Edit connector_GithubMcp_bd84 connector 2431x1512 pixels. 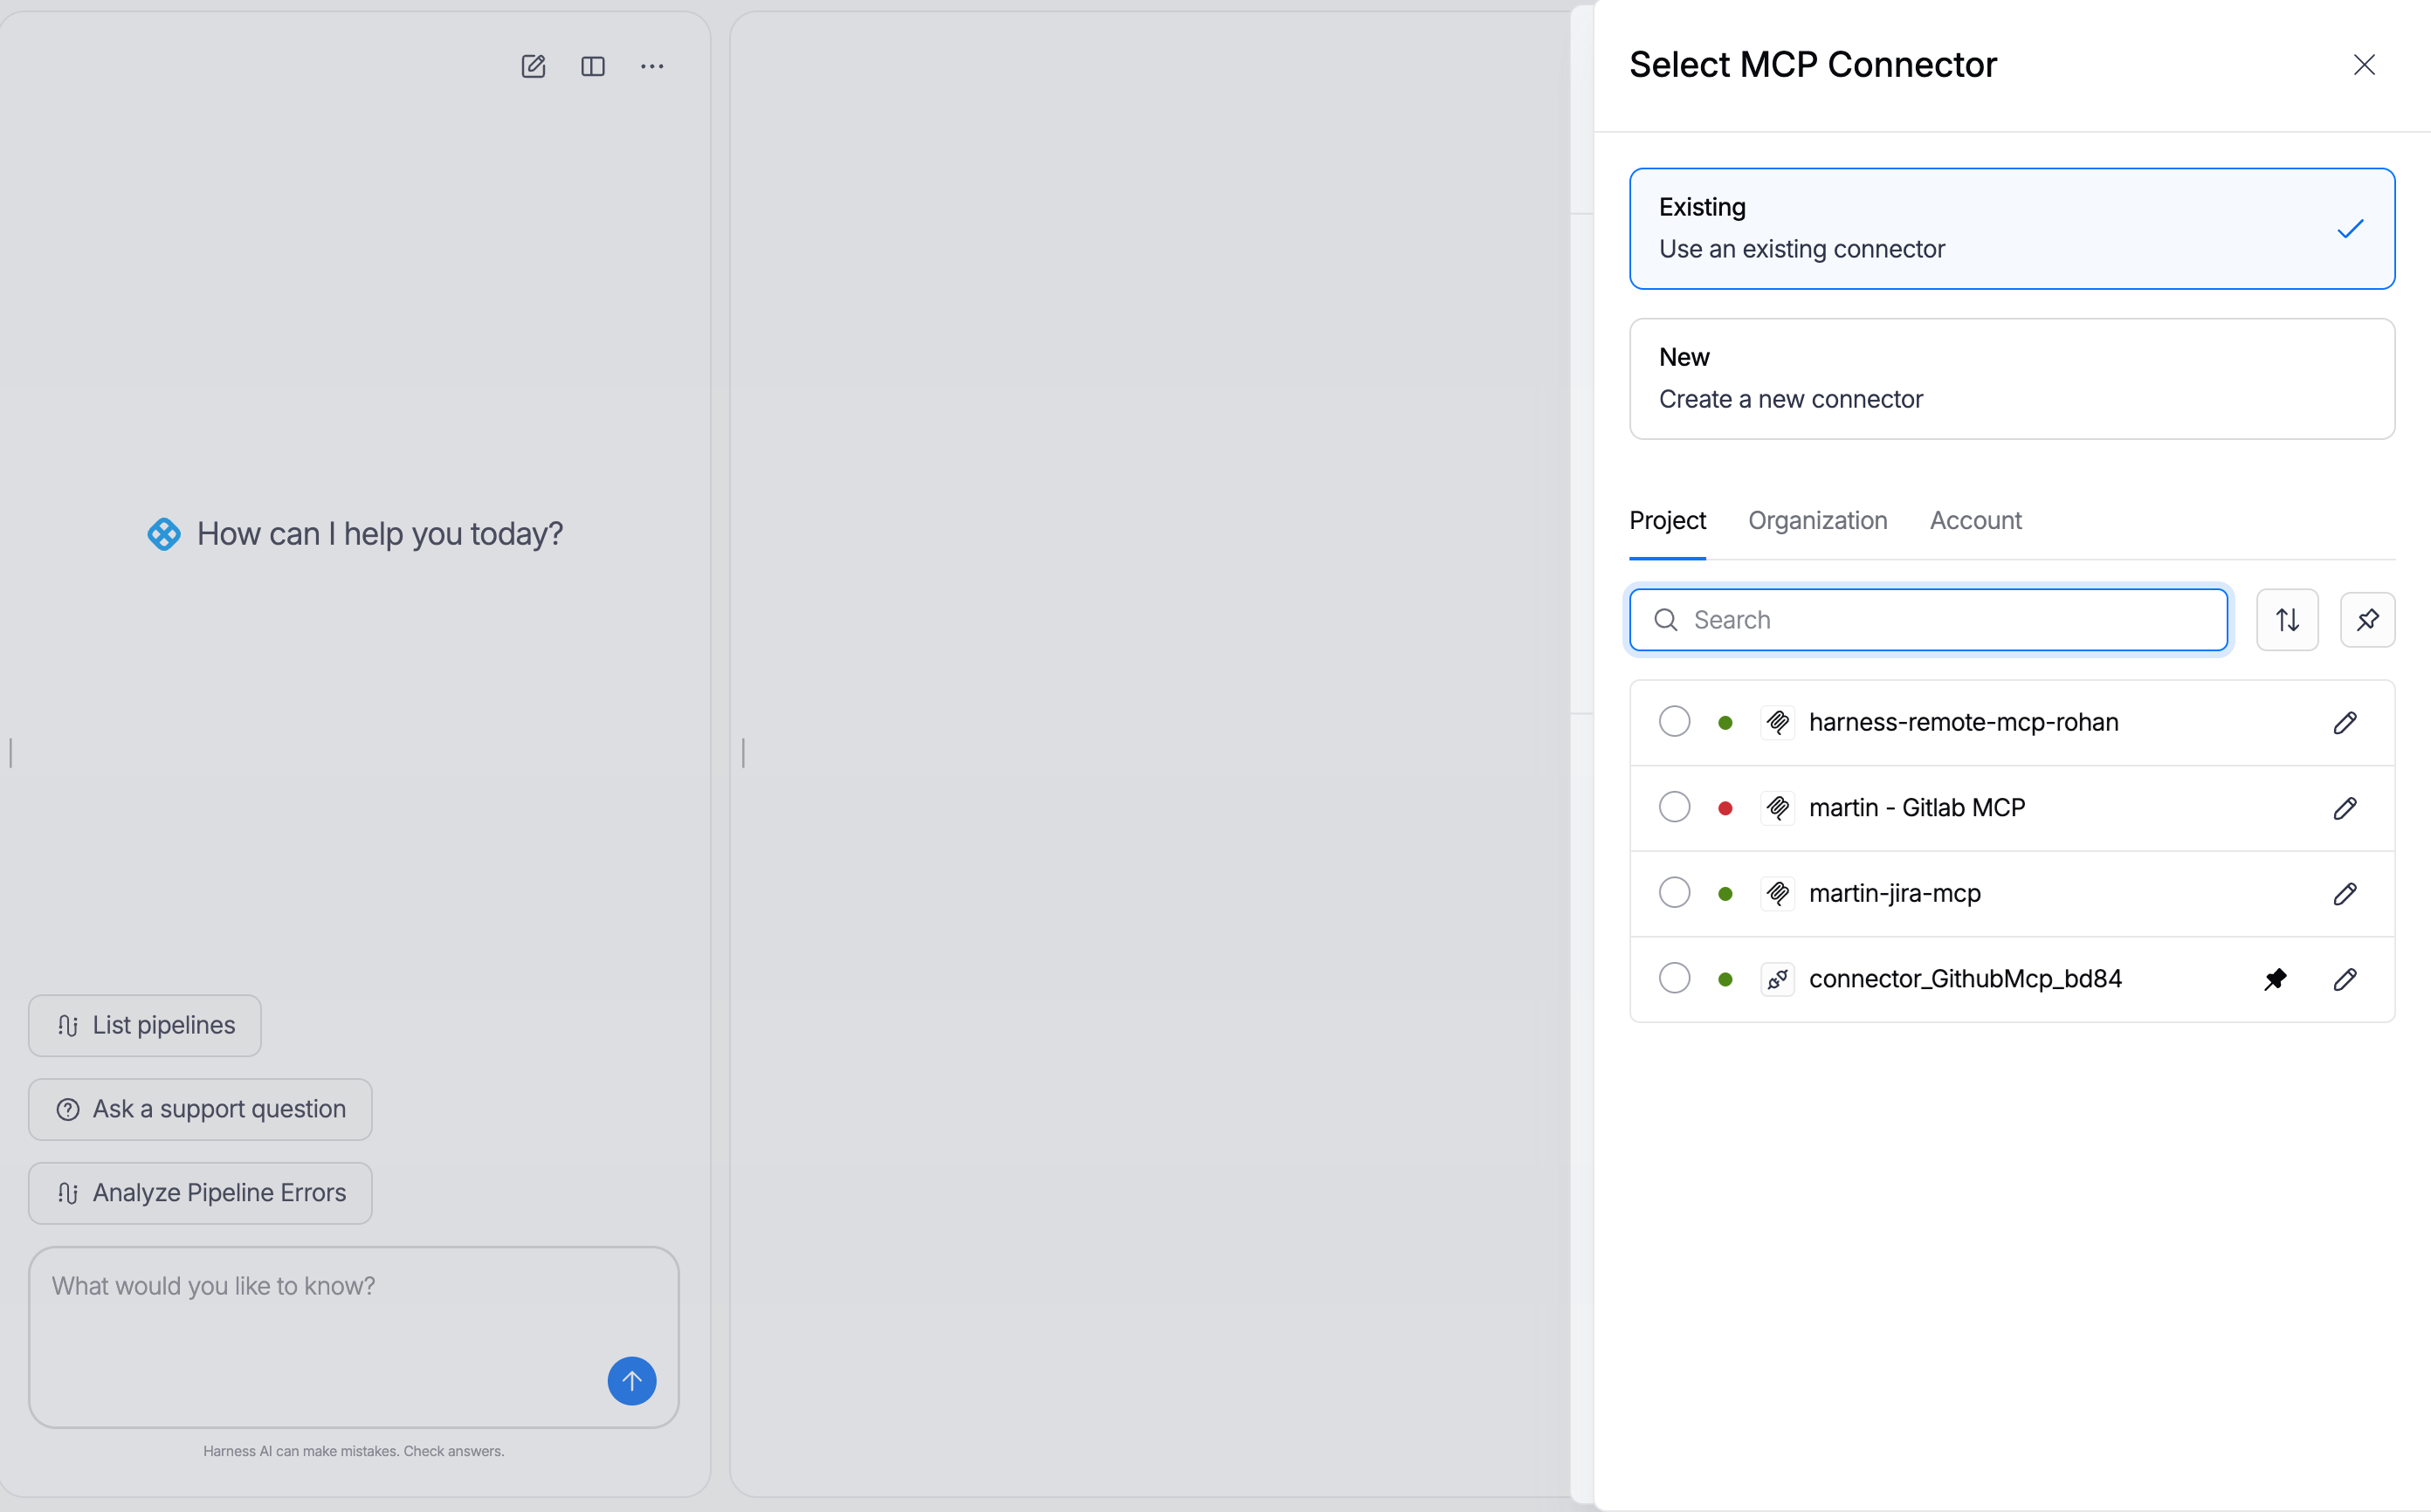[2345, 979]
